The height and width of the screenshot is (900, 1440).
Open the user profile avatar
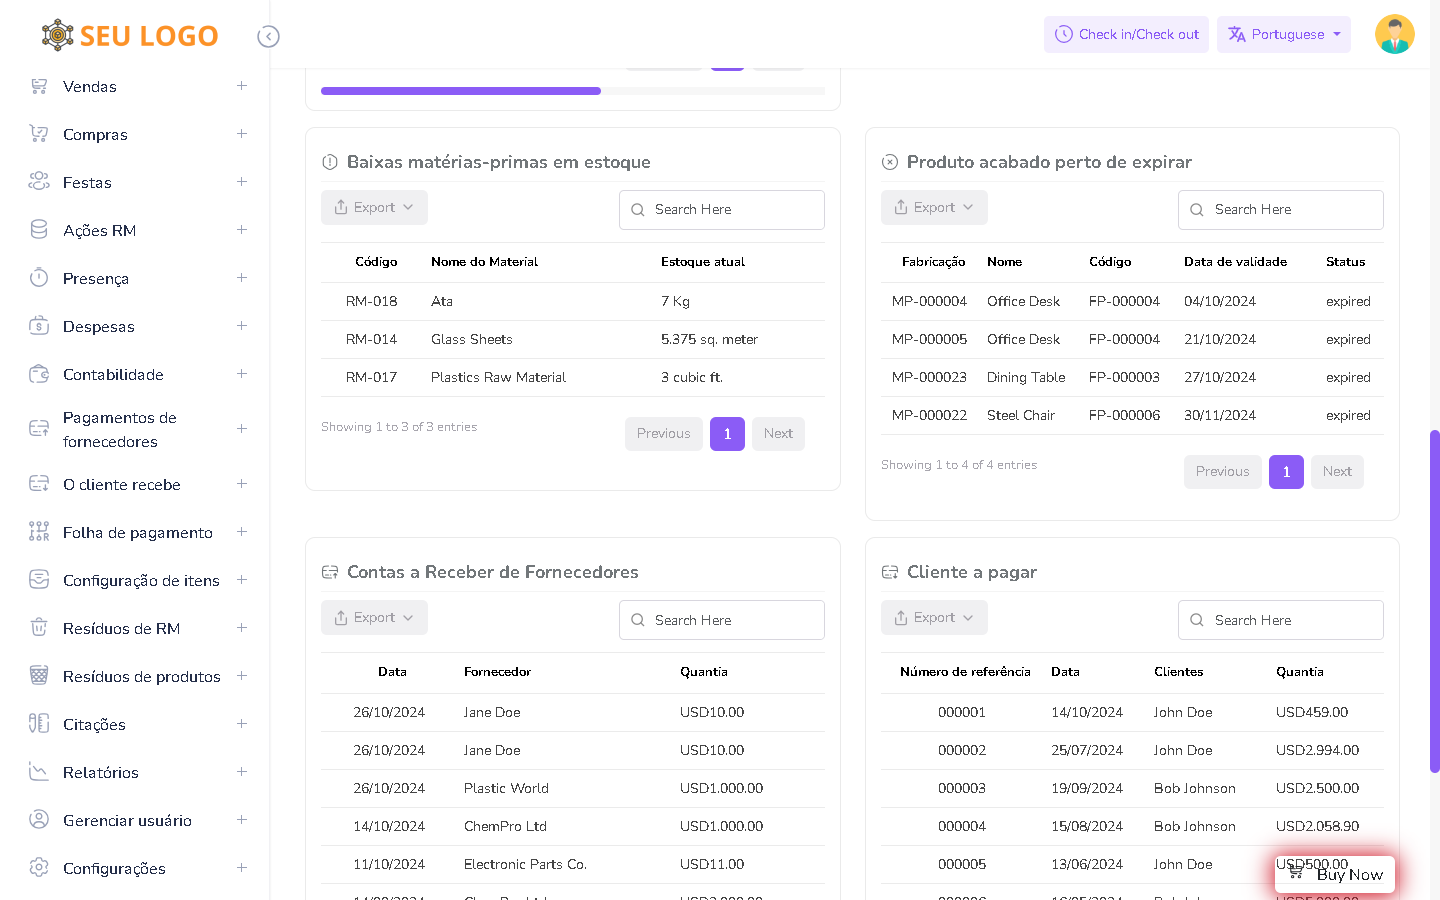[1394, 34]
